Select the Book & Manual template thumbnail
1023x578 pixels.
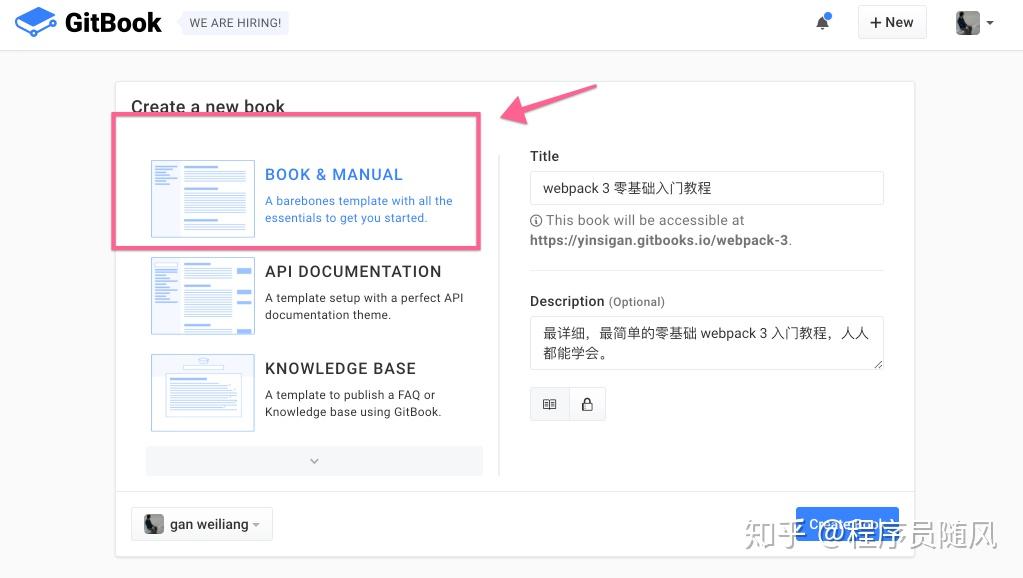[203, 199]
